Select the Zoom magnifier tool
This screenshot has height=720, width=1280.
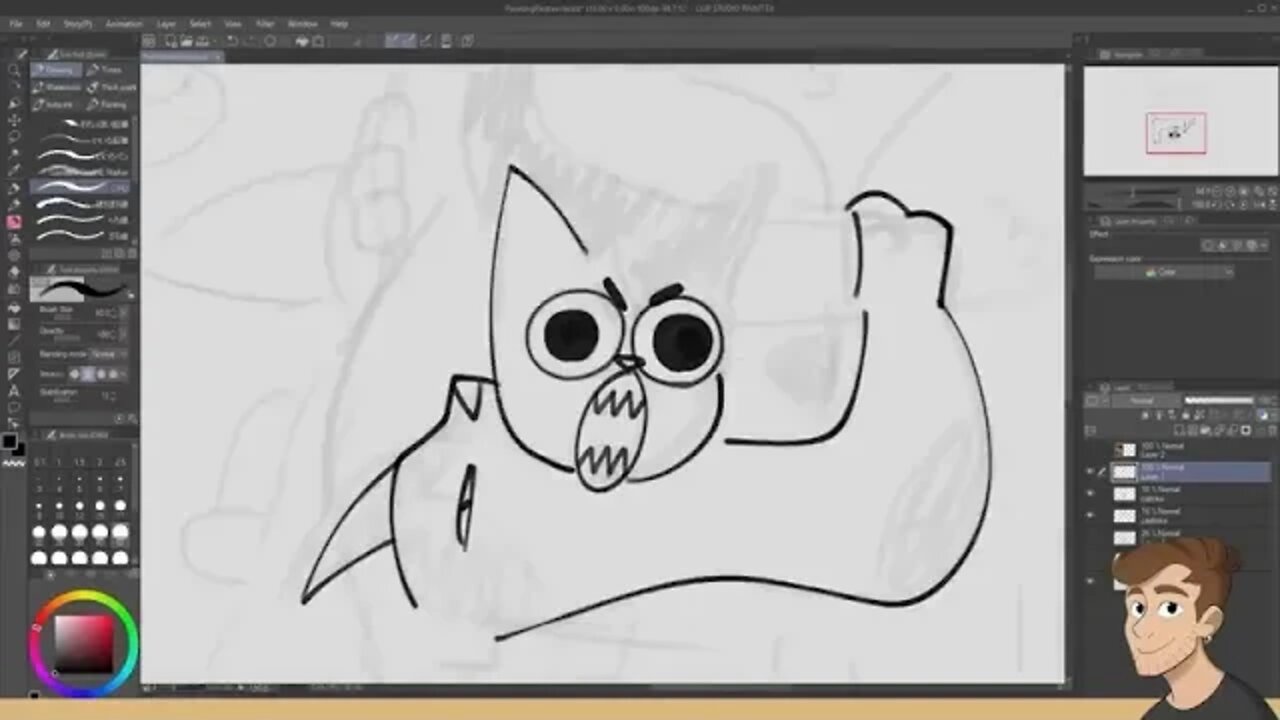[14, 70]
